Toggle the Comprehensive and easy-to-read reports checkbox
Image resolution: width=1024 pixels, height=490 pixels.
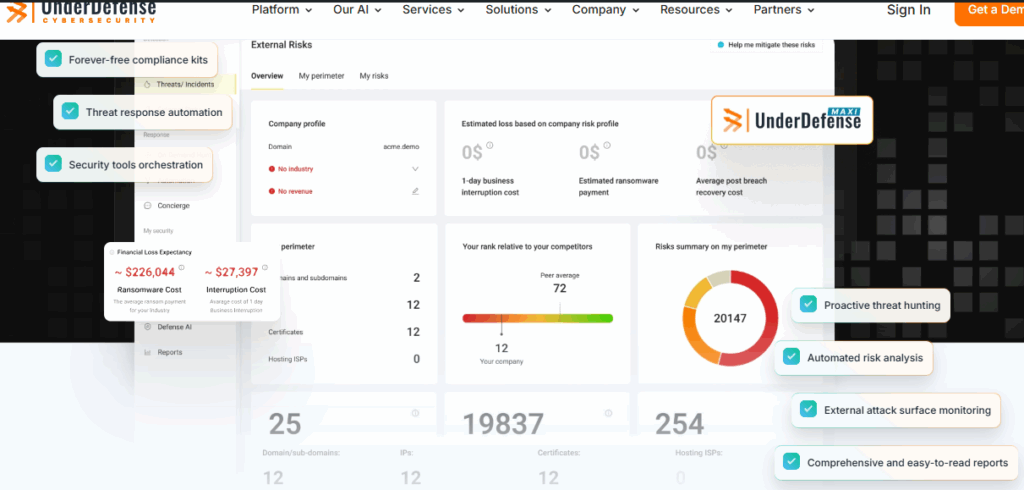(792, 462)
